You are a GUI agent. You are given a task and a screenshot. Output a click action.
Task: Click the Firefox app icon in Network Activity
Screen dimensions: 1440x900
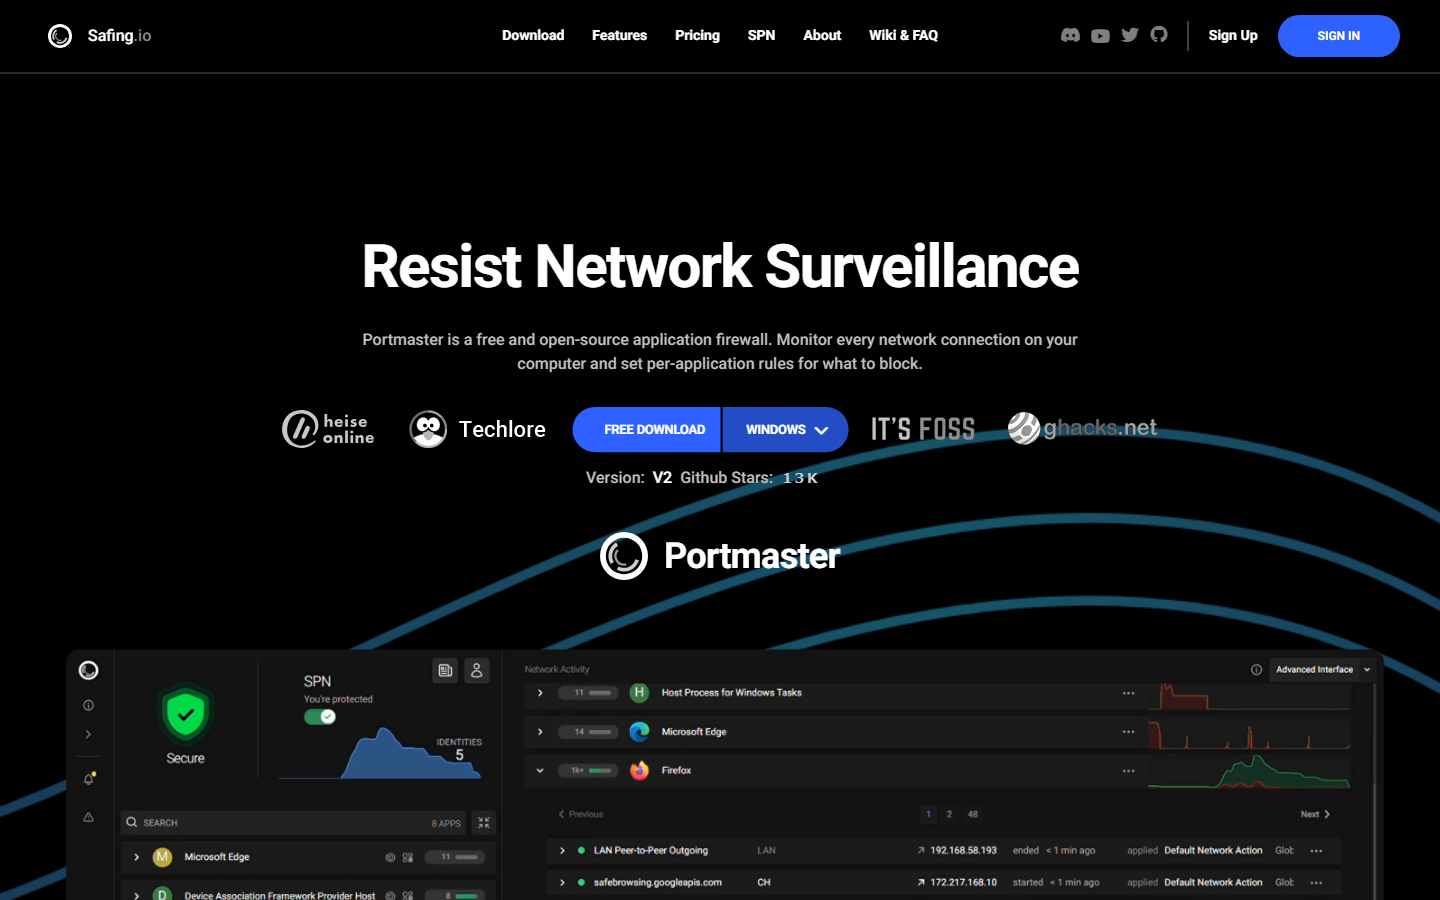coord(640,770)
